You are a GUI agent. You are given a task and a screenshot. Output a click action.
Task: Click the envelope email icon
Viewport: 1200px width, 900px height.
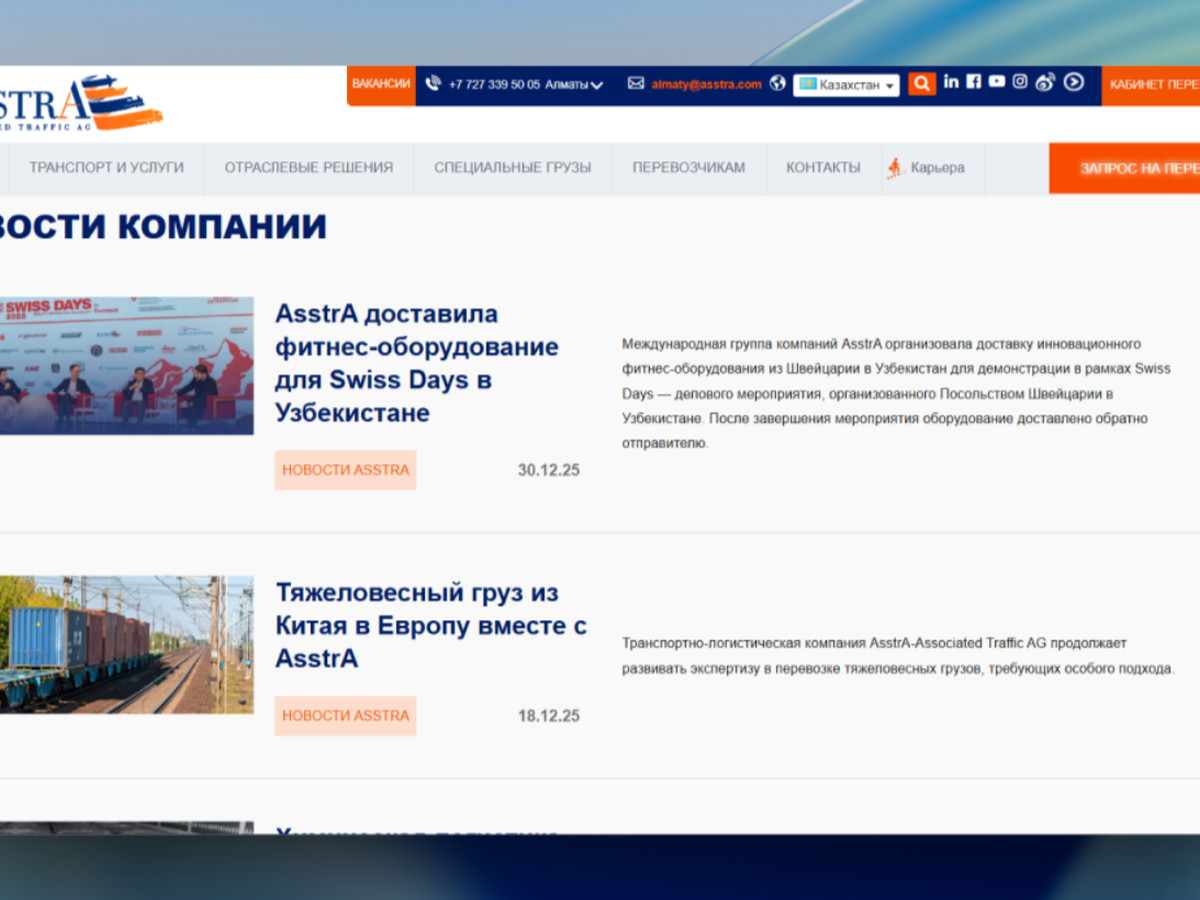(636, 84)
